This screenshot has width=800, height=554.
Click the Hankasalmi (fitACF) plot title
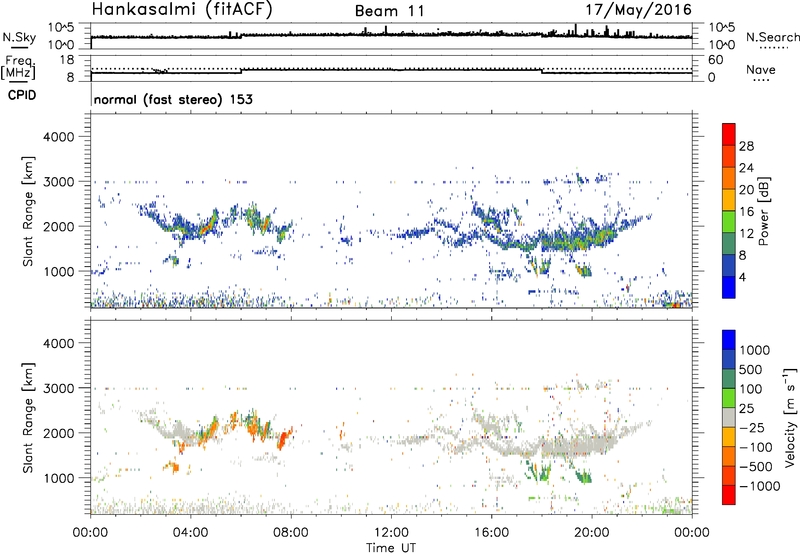pyautogui.click(x=182, y=10)
